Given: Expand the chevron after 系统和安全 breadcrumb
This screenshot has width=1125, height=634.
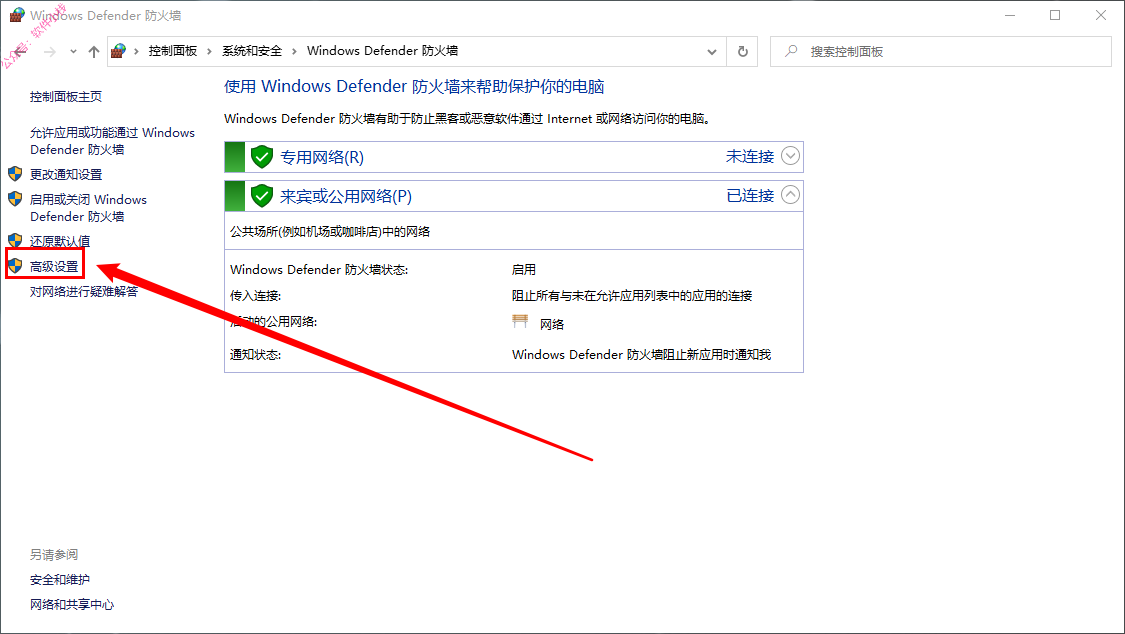Looking at the screenshot, I should 294,52.
